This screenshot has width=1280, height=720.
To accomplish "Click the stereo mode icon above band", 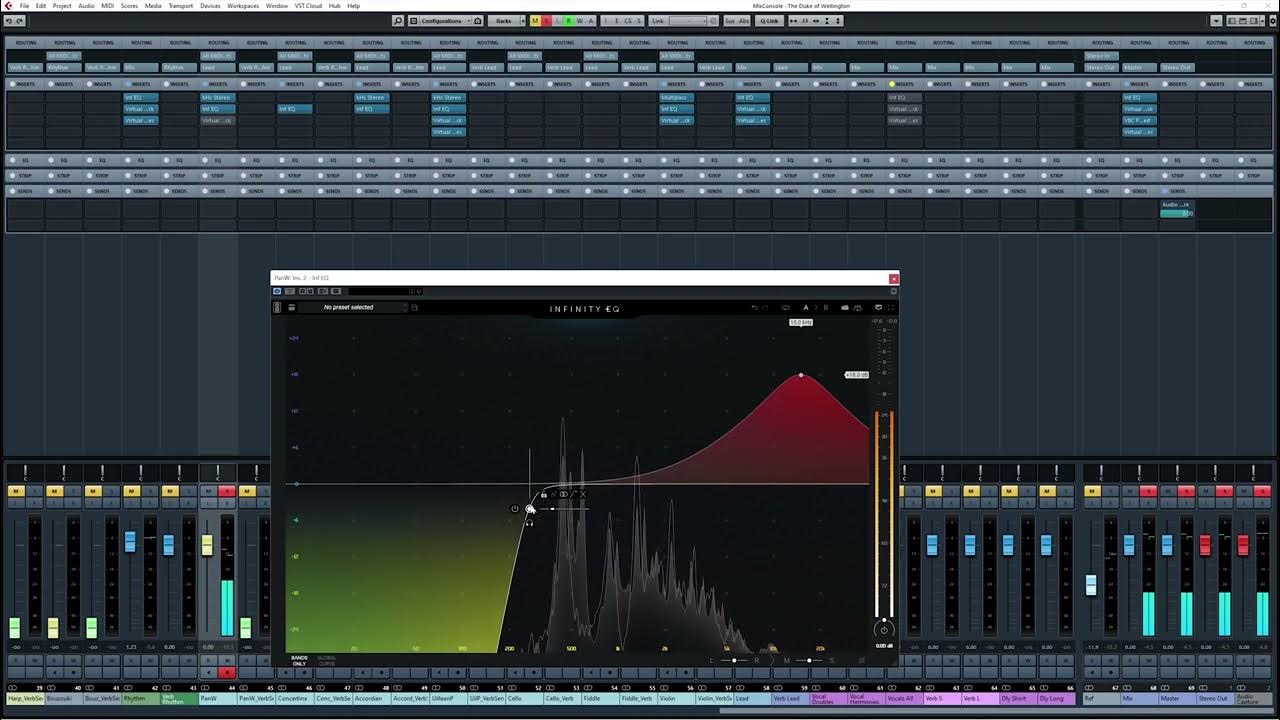I will 563,494.
